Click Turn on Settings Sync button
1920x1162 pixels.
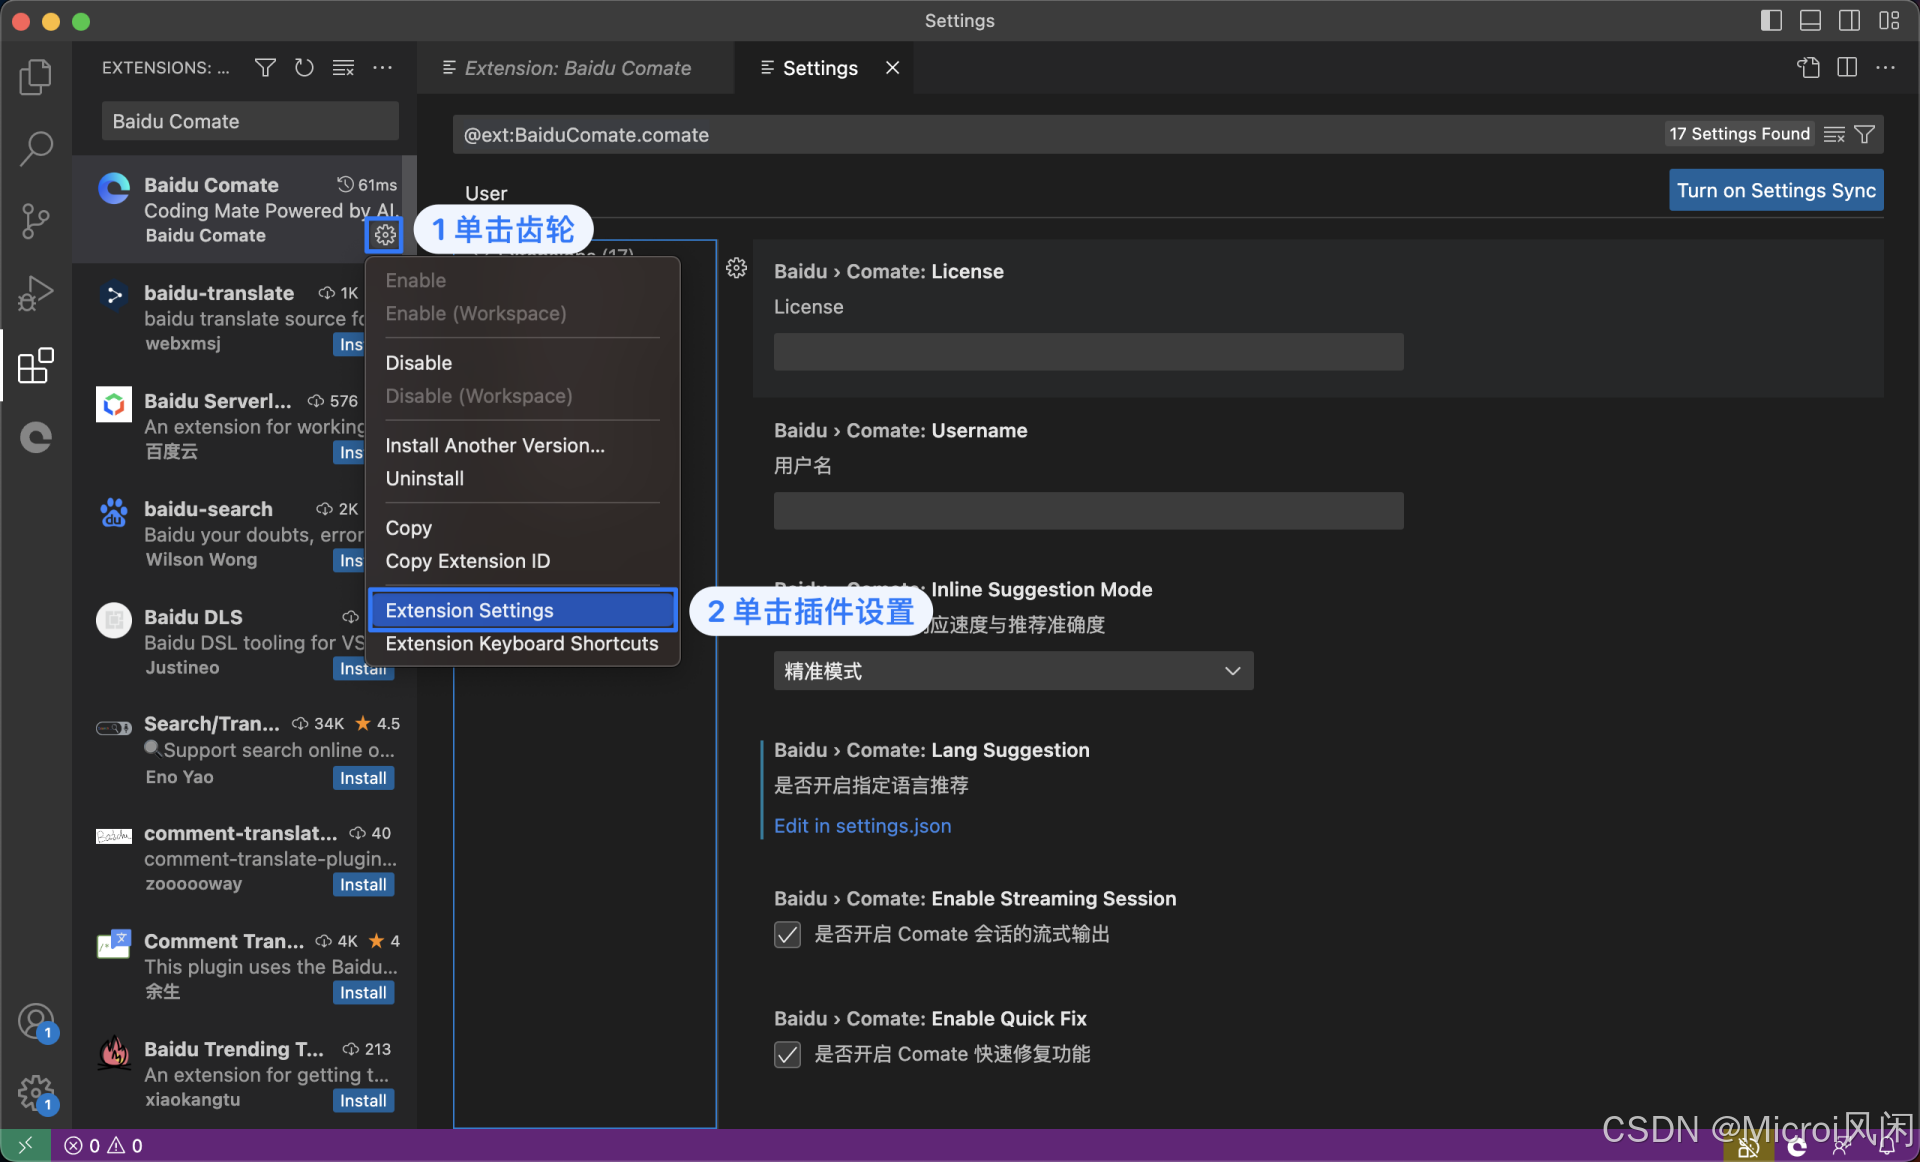(x=1775, y=190)
